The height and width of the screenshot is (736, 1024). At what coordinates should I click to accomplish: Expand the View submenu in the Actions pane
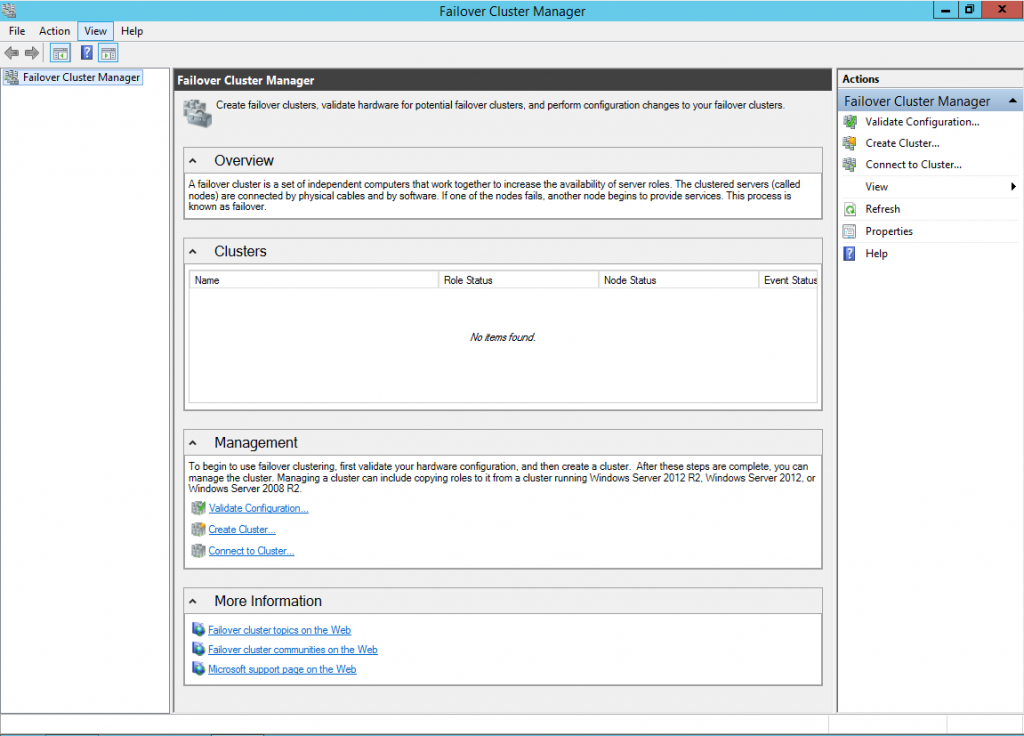click(x=1012, y=187)
